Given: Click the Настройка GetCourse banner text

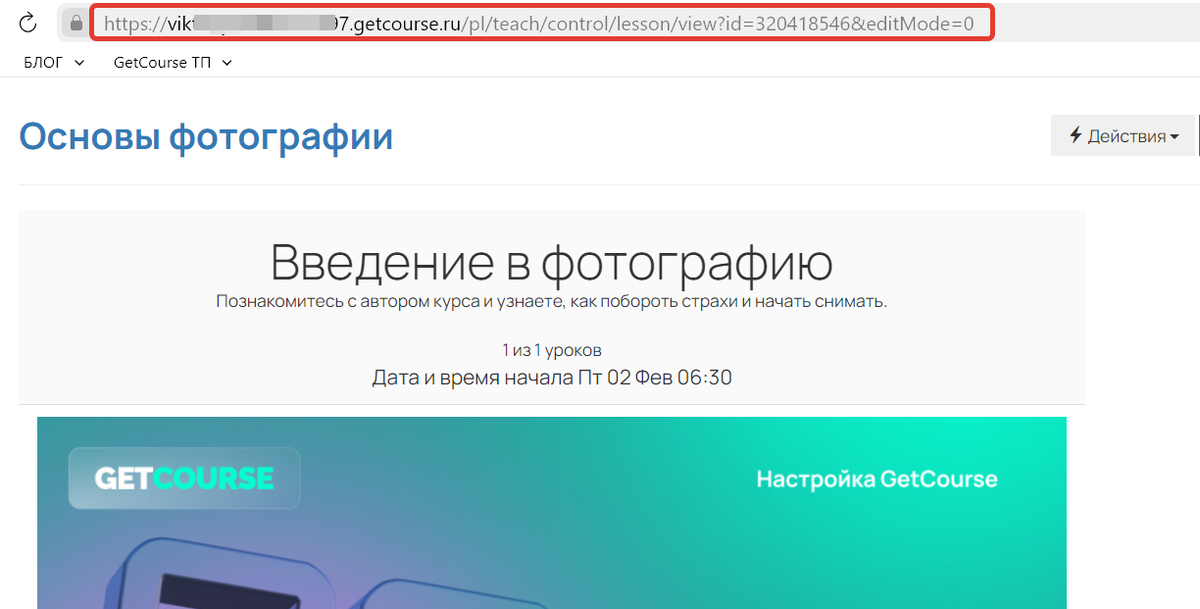Looking at the screenshot, I should [877, 479].
